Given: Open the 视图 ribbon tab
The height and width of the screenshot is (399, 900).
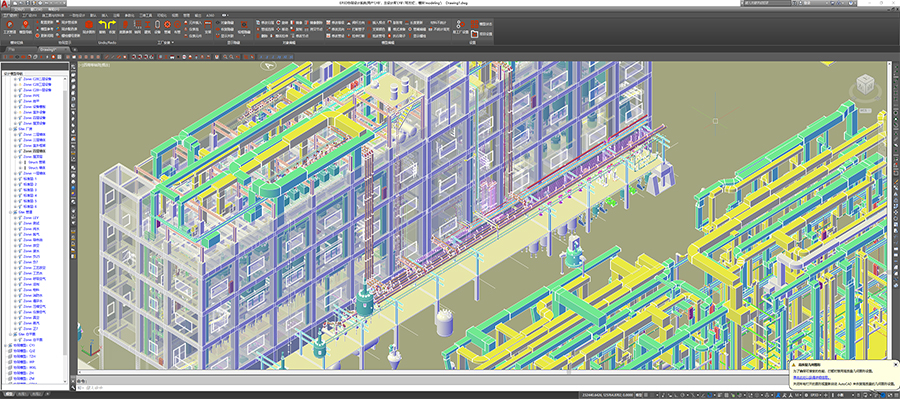Looking at the screenshot, I should click(x=175, y=16).
